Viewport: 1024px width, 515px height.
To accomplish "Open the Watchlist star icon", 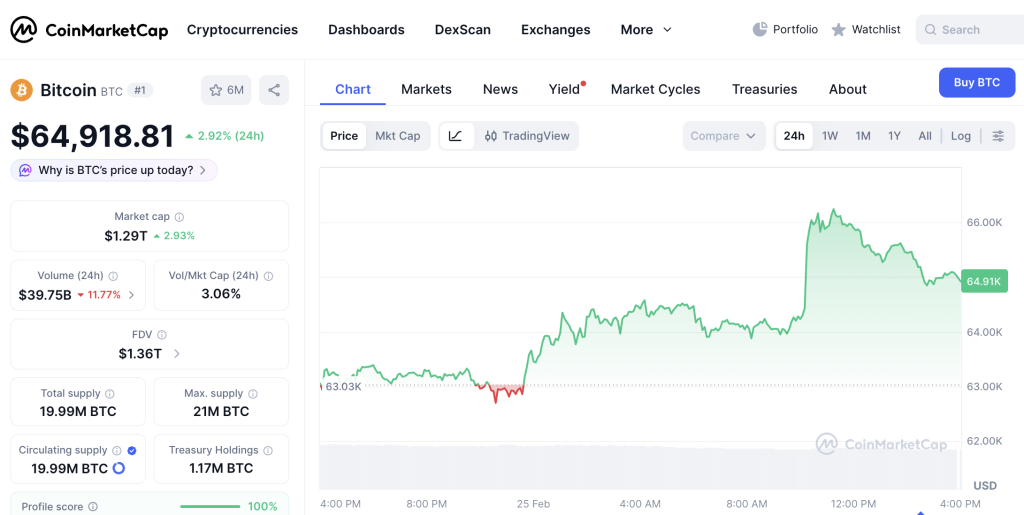I will 839,29.
